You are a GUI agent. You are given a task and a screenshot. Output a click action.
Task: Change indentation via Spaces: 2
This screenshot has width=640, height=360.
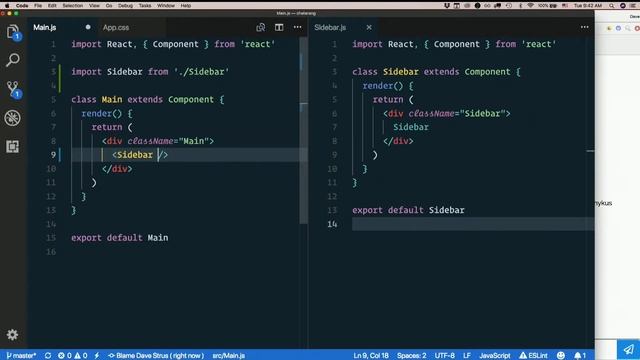(x=411, y=356)
